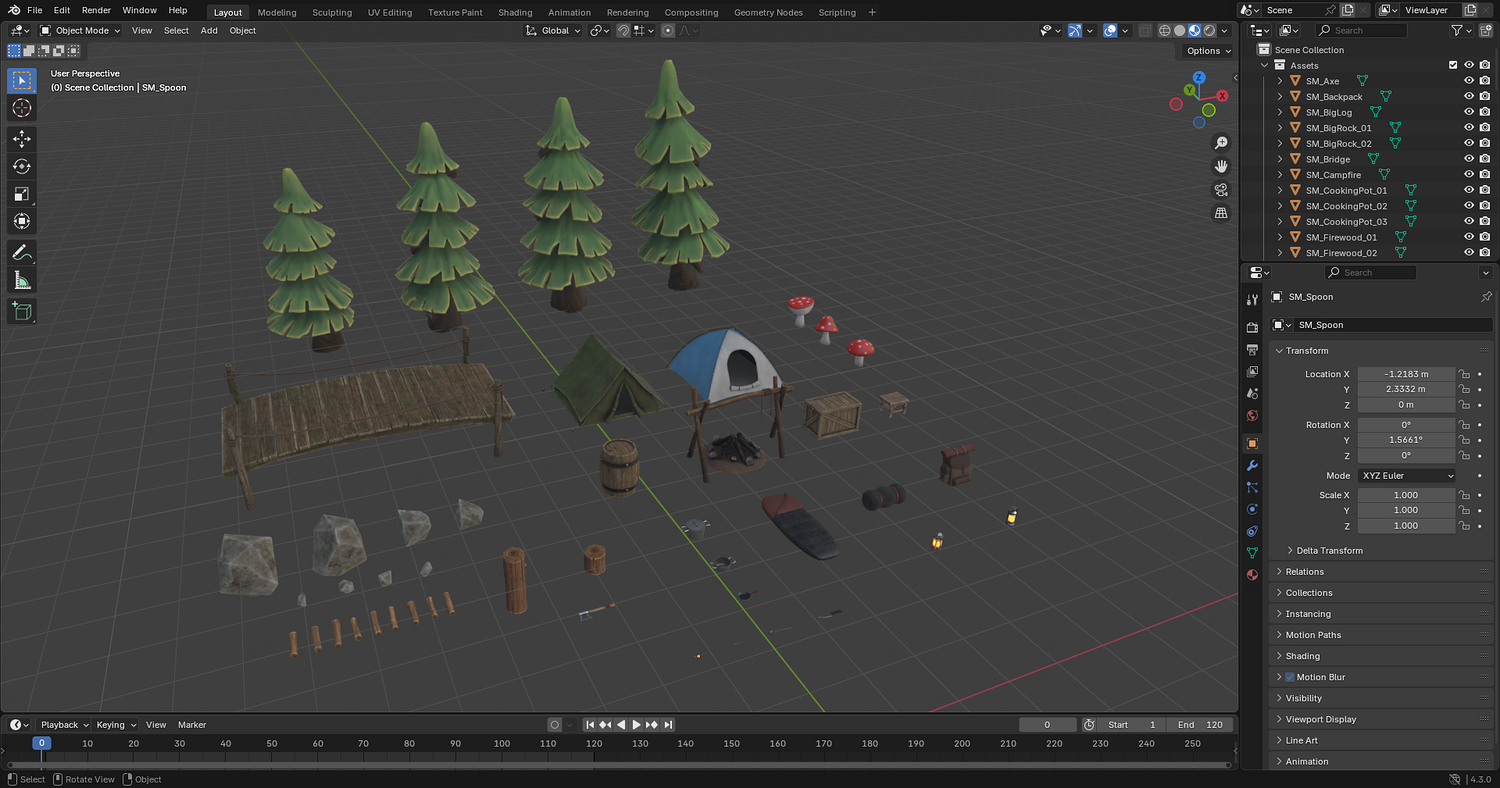Screen dimensions: 1500x788
Task: Open the Object Data mesh tab
Action: [x=1252, y=553]
